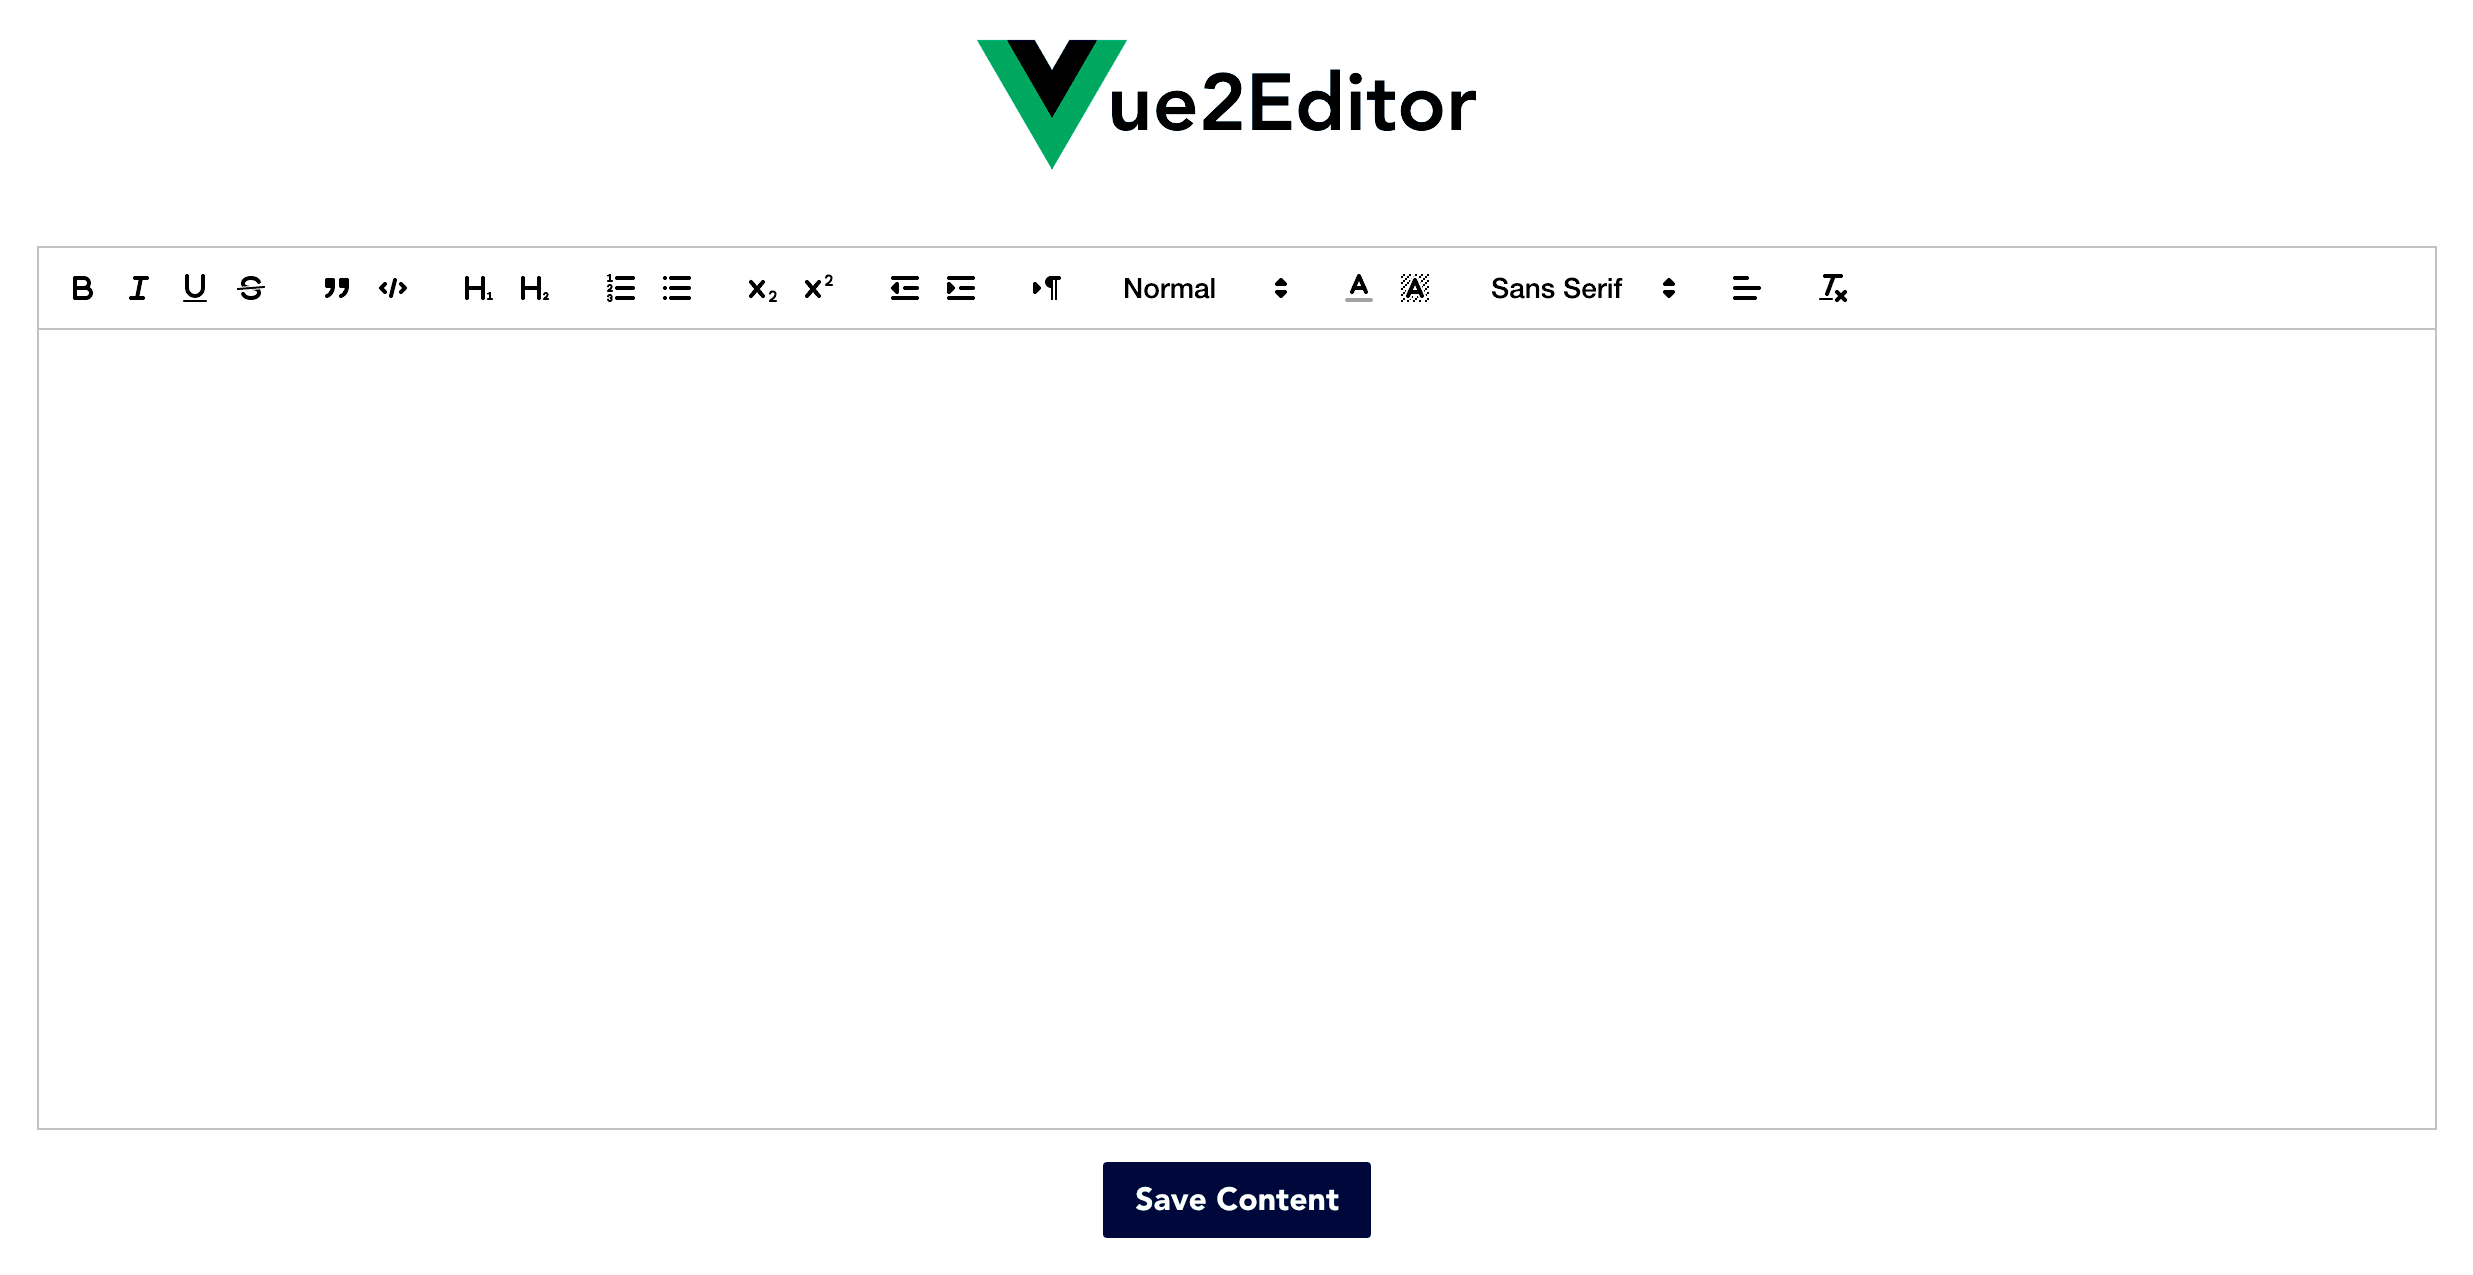Click the clear formatting button
This screenshot has width=2473, height=1275.
[1832, 288]
